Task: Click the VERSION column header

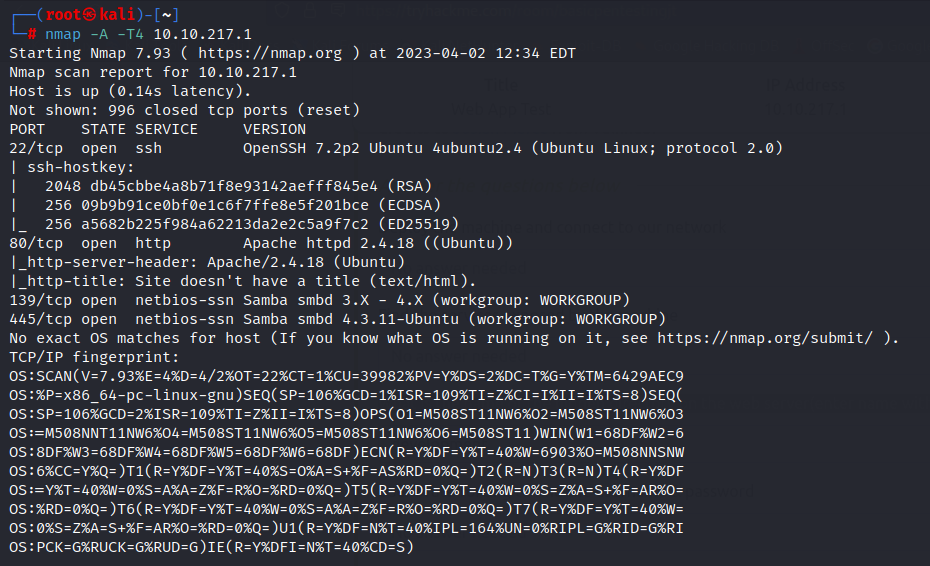Action: (x=275, y=129)
